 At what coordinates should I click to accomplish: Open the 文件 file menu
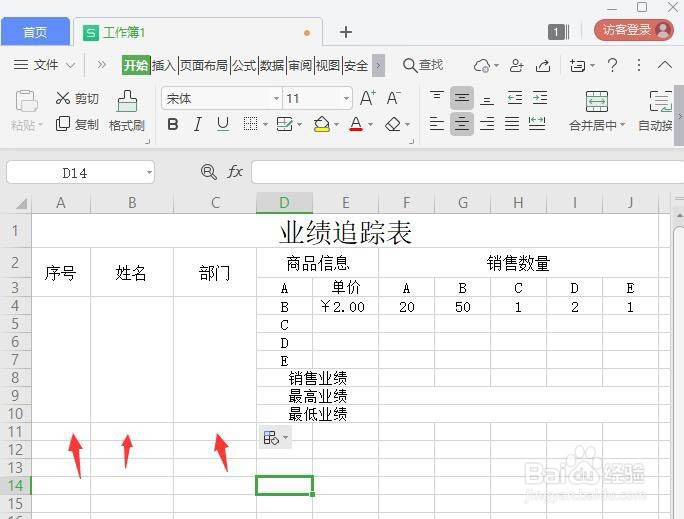tap(44, 65)
